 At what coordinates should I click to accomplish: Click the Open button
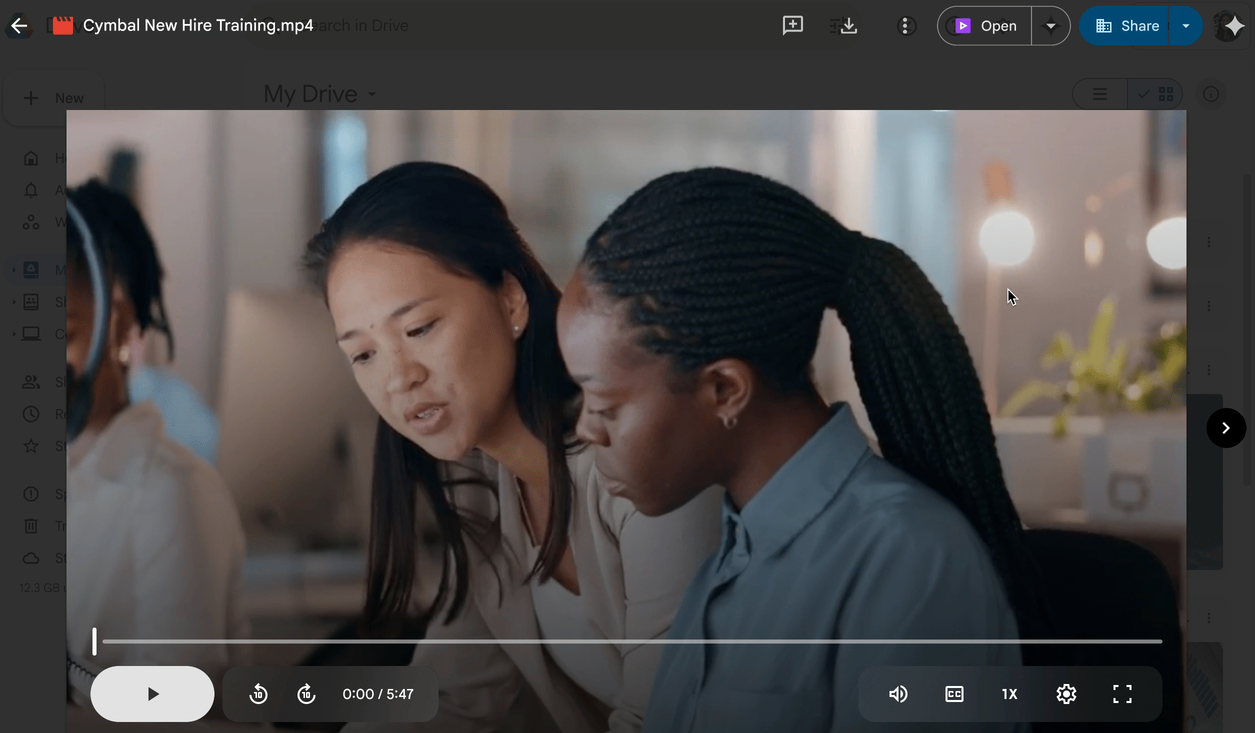985,26
